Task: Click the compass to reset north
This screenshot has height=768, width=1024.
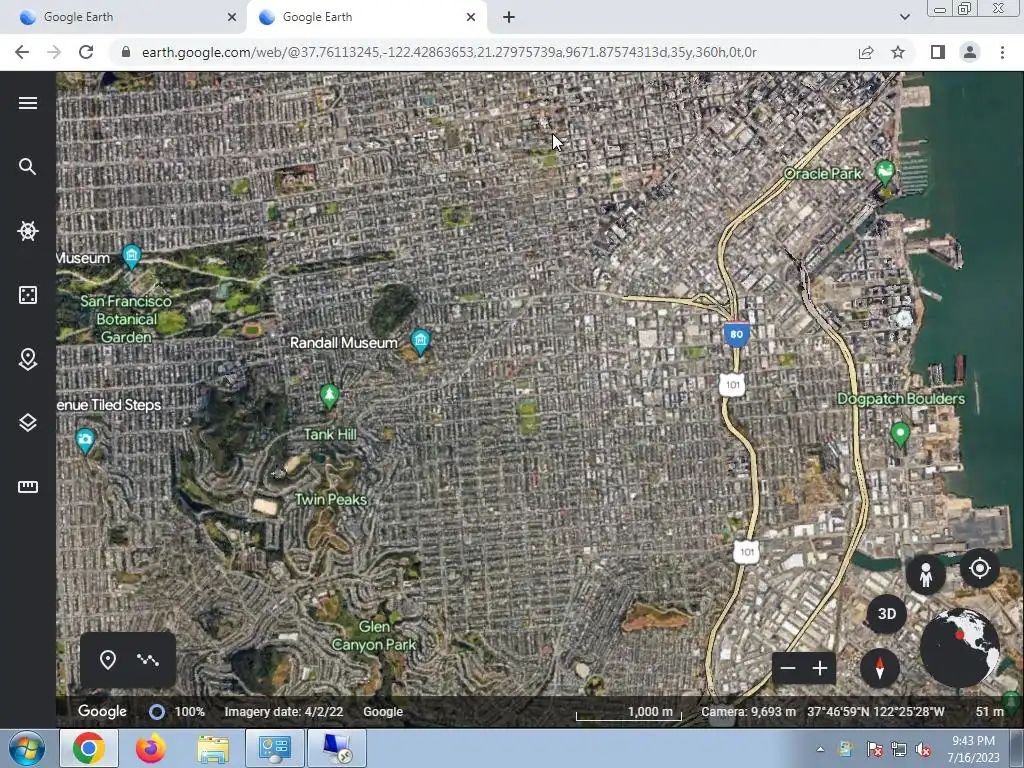Action: tap(880, 668)
